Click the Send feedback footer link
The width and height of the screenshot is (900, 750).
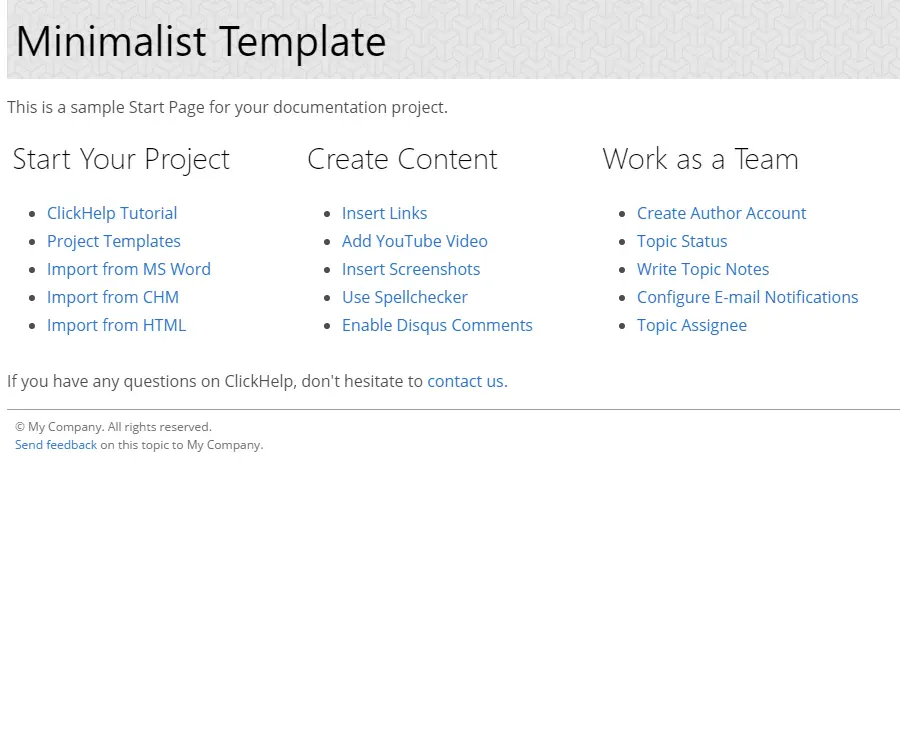[x=56, y=445]
